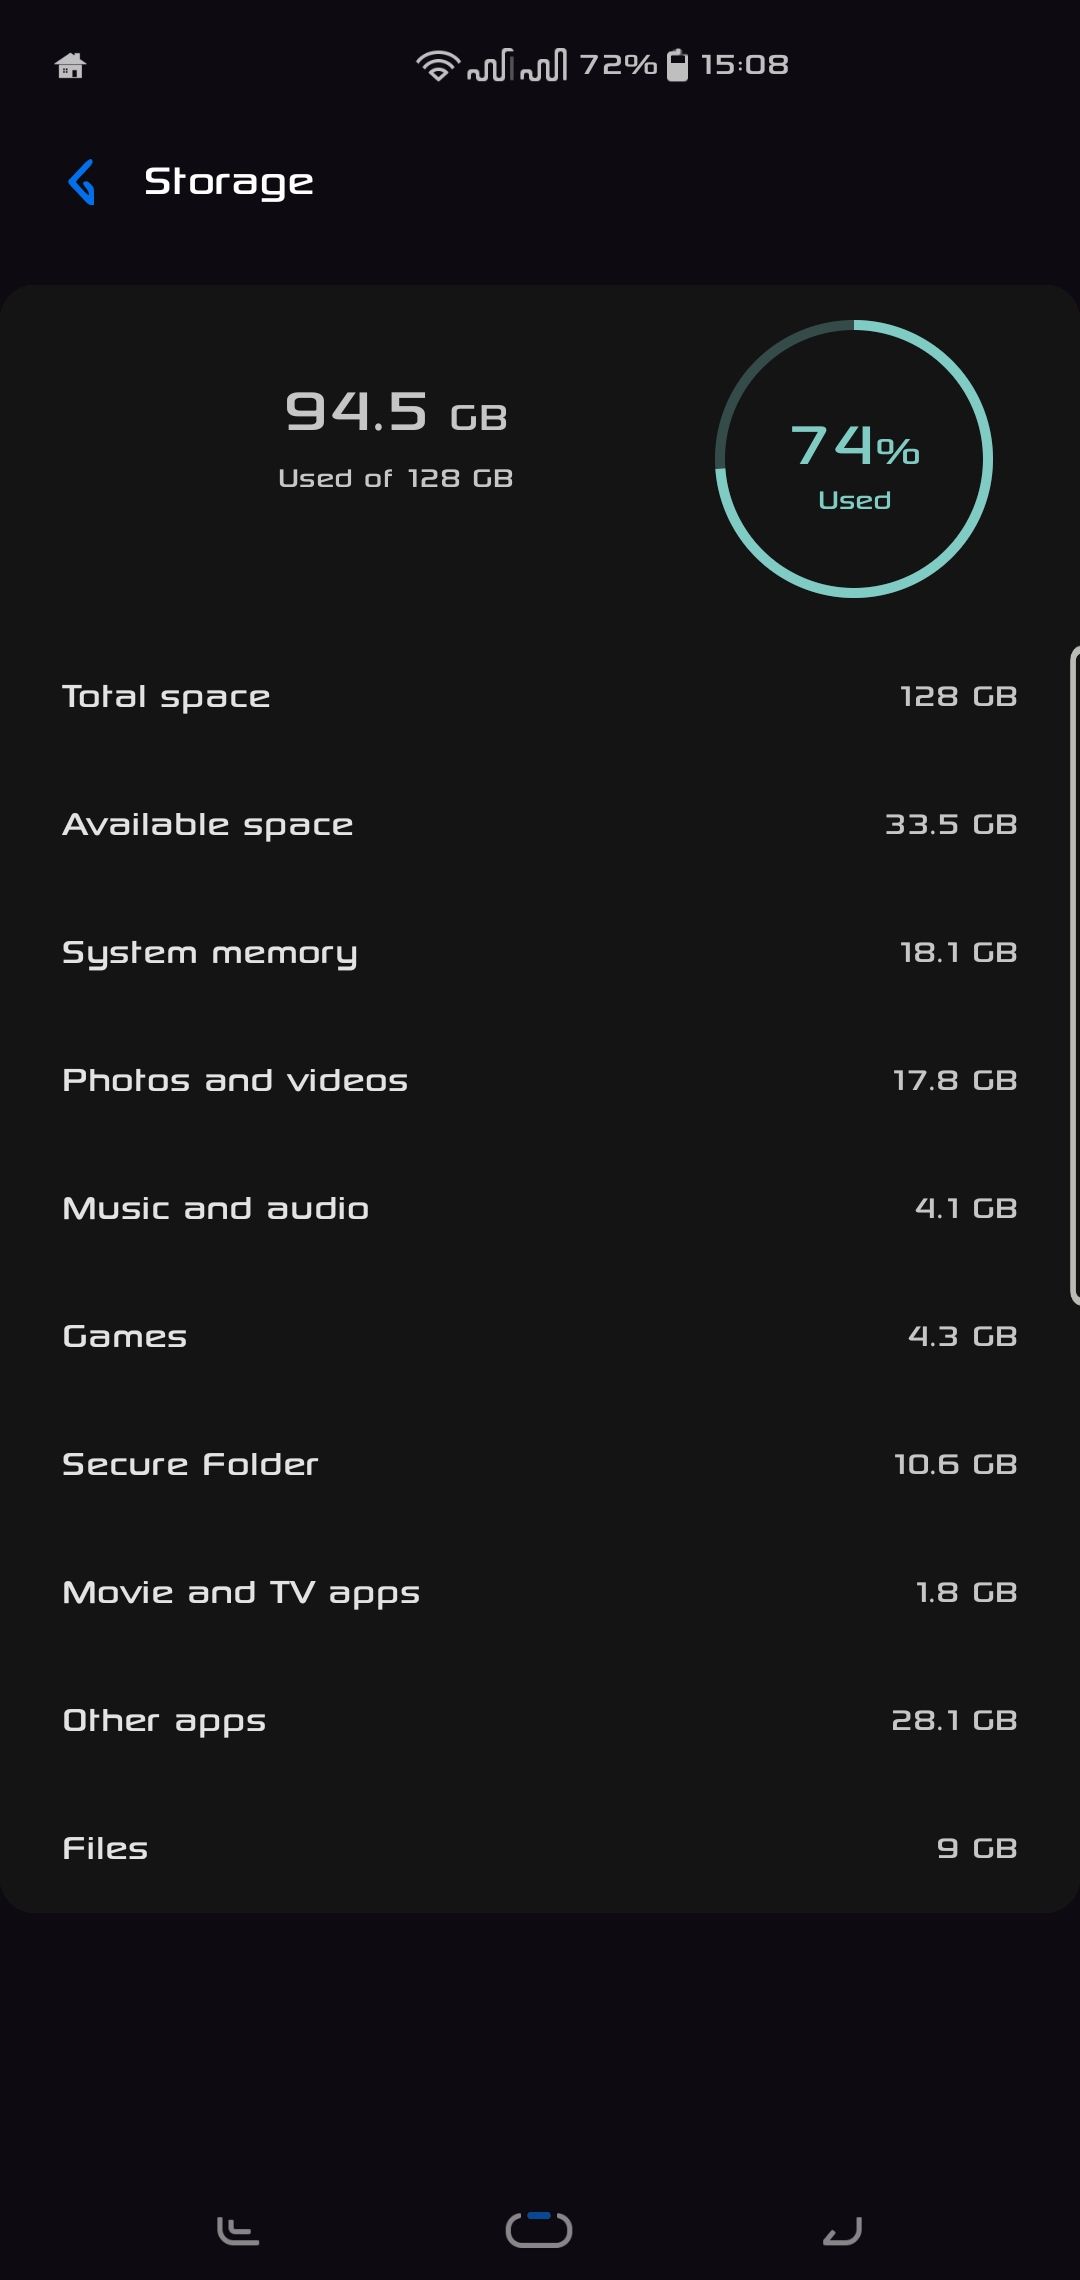Tap the battery status icon
The image size is (1080, 2280).
pos(677,66)
